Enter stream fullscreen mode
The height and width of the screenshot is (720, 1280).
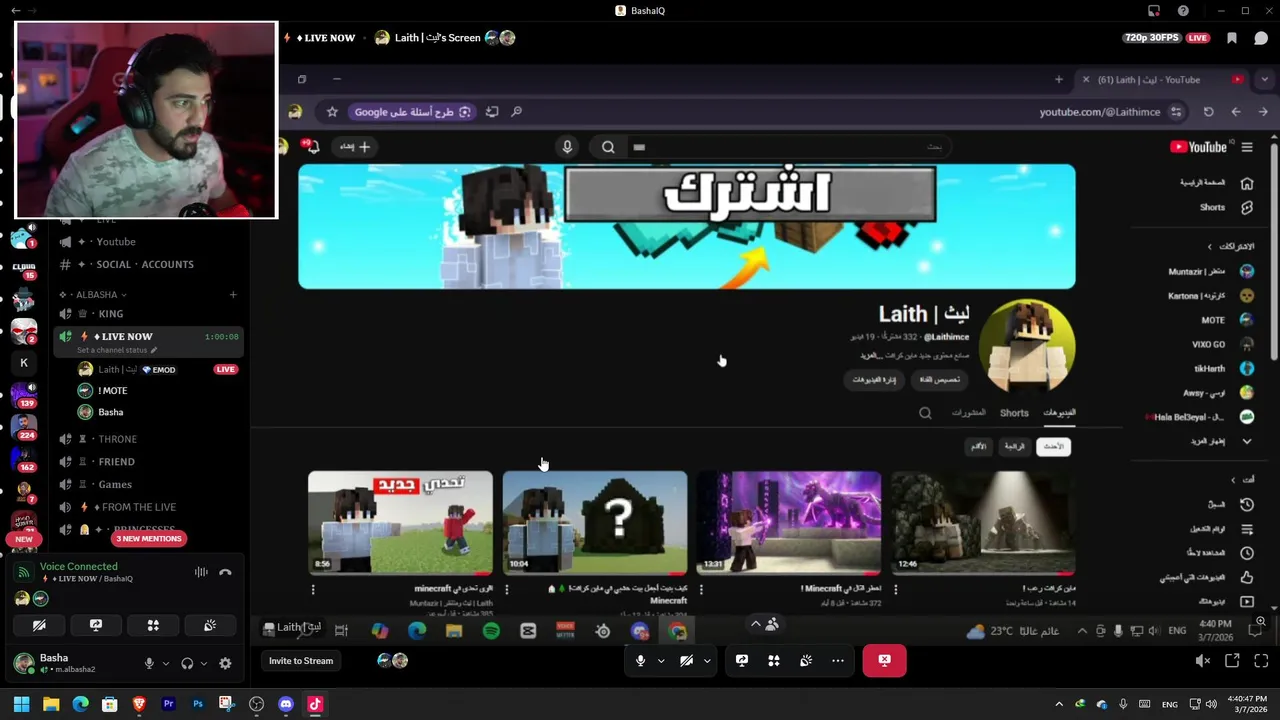pos(1261,660)
